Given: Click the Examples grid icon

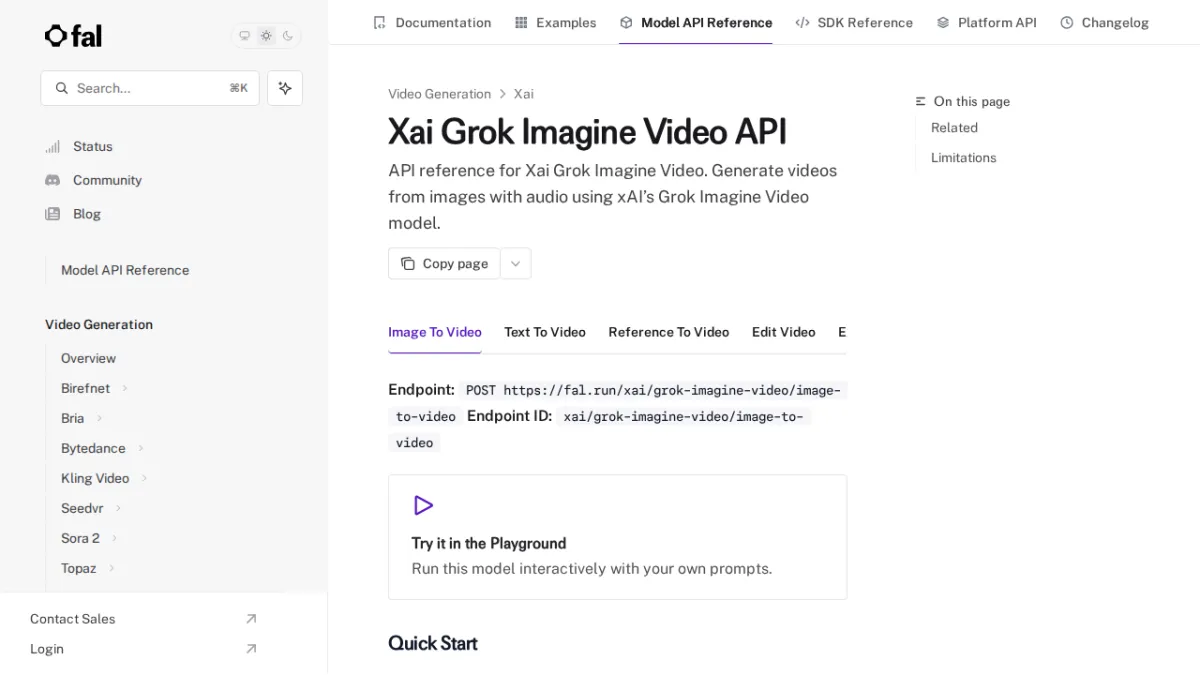Looking at the screenshot, I should [521, 22].
